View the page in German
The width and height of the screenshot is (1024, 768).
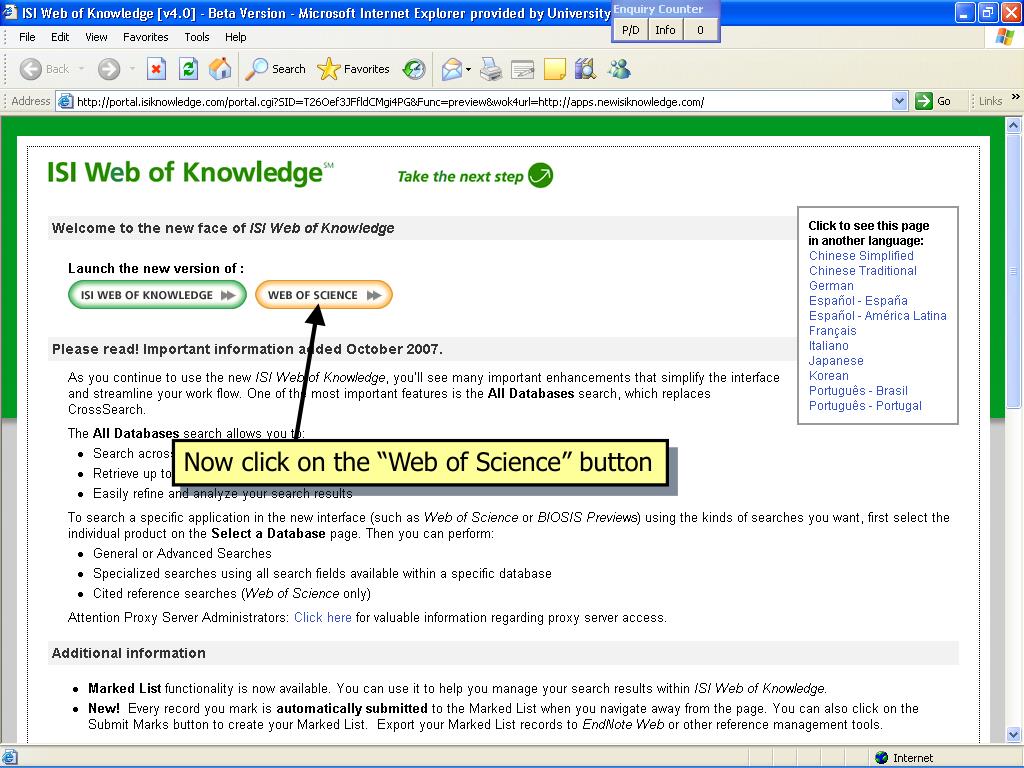click(x=831, y=285)
